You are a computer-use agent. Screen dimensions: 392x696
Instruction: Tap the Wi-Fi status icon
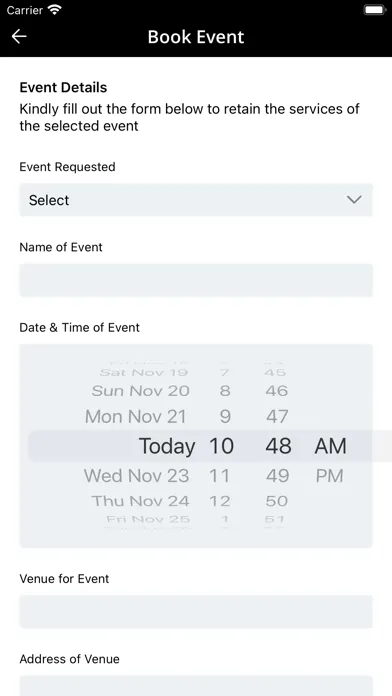point(55,10)
